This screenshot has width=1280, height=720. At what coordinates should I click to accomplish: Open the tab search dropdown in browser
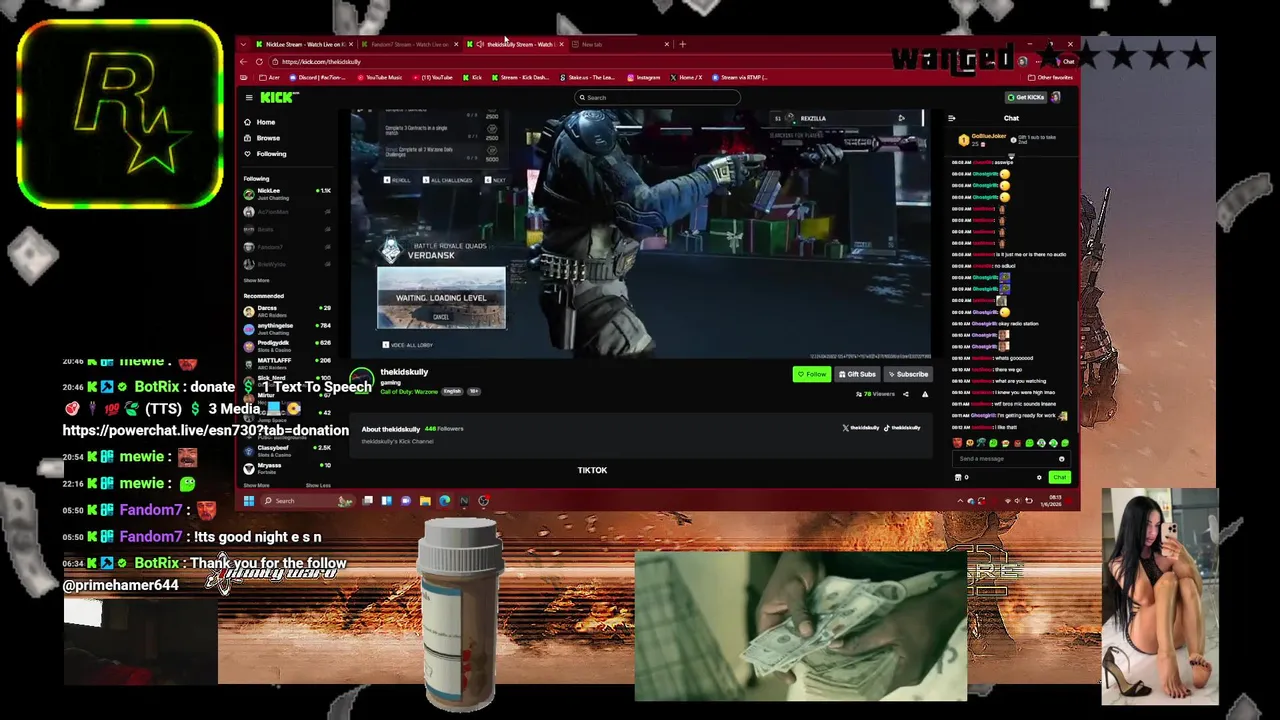[244, 44]
